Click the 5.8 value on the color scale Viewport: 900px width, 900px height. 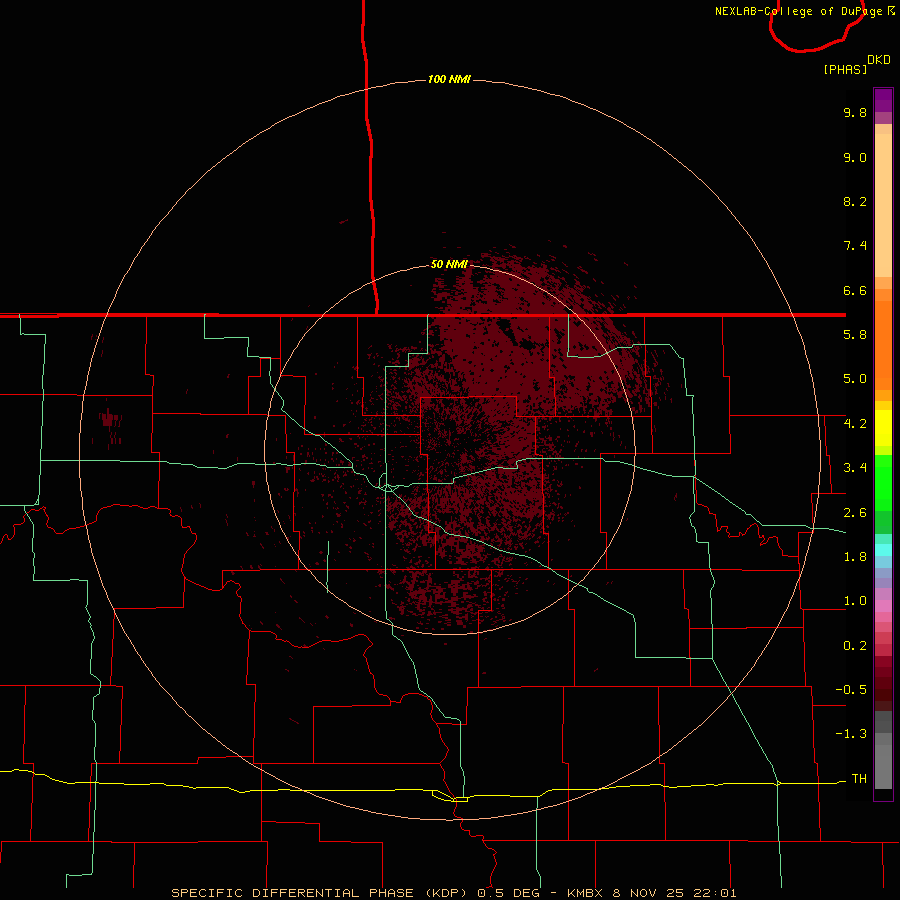tap(855, 335)
